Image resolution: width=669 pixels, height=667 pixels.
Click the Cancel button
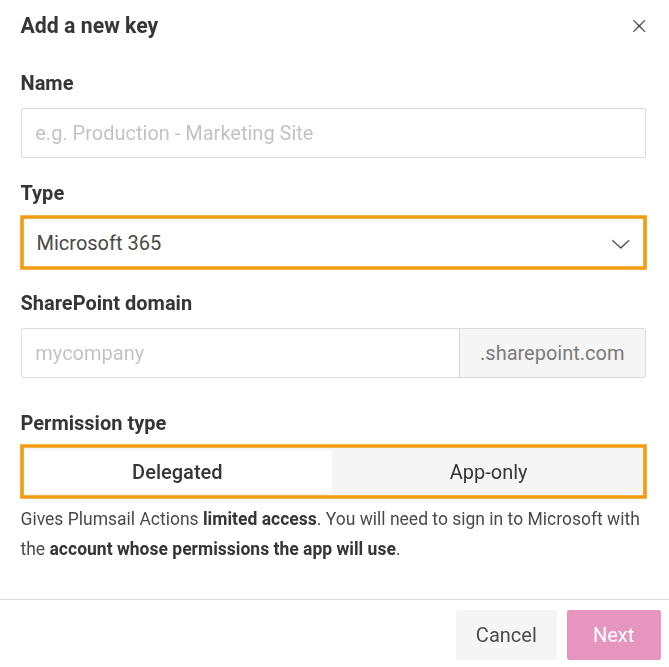click(x=506, y=635)
